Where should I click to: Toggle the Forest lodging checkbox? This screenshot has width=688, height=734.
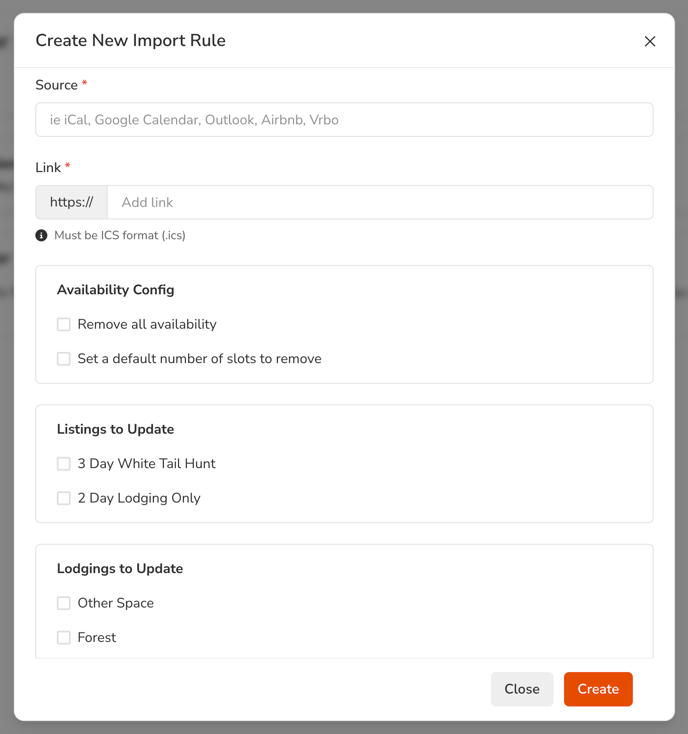coord(64,638)
